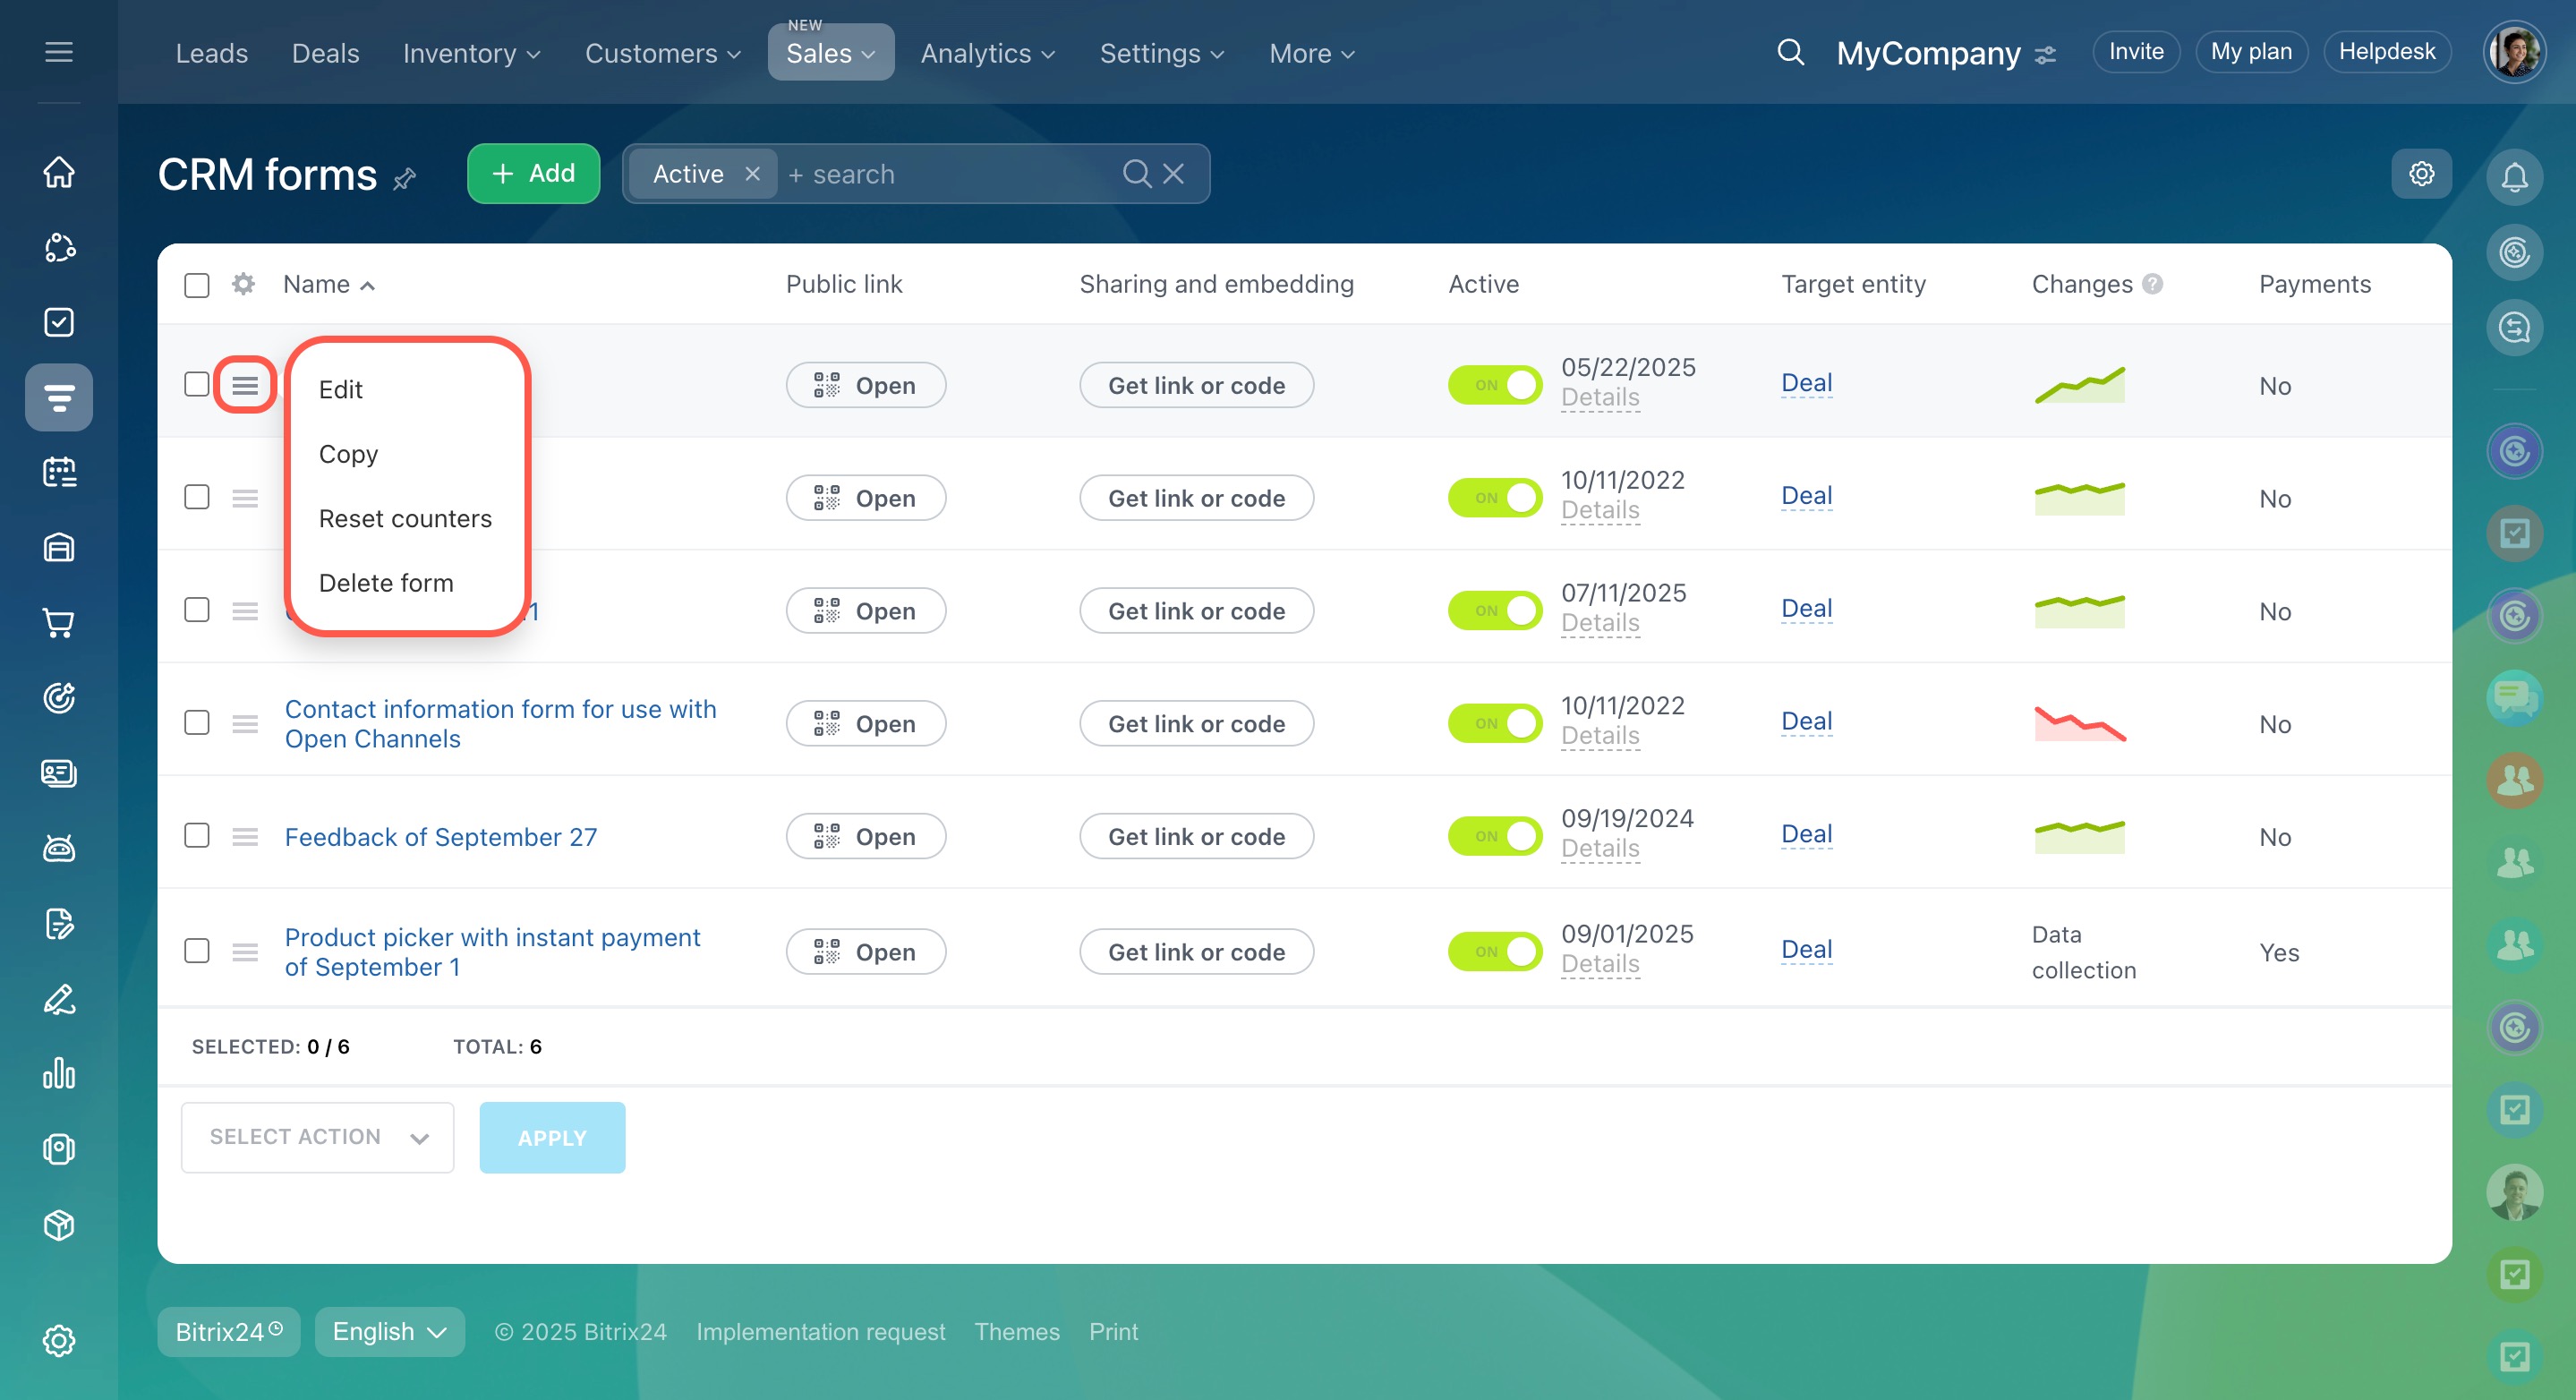Select Delete form in the context menu
This screenshot has height=1400, width=2576.
386,583
